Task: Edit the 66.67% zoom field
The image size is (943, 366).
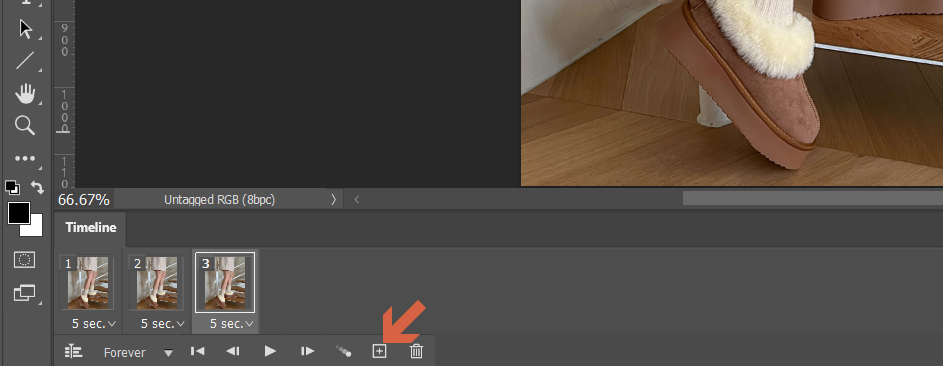Action: (84, 200)
